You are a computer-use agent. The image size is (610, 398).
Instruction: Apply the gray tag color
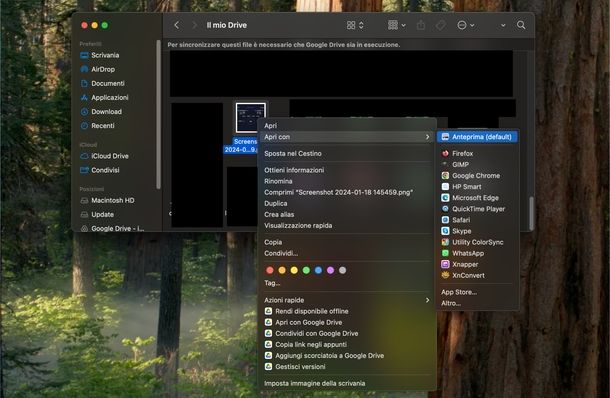pos(342,270)
